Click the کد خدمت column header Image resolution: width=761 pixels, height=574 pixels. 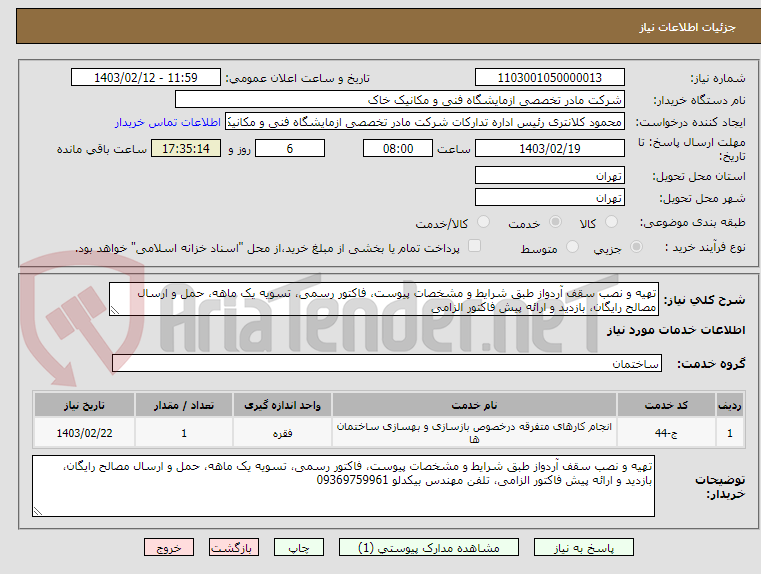coord(666,405)
